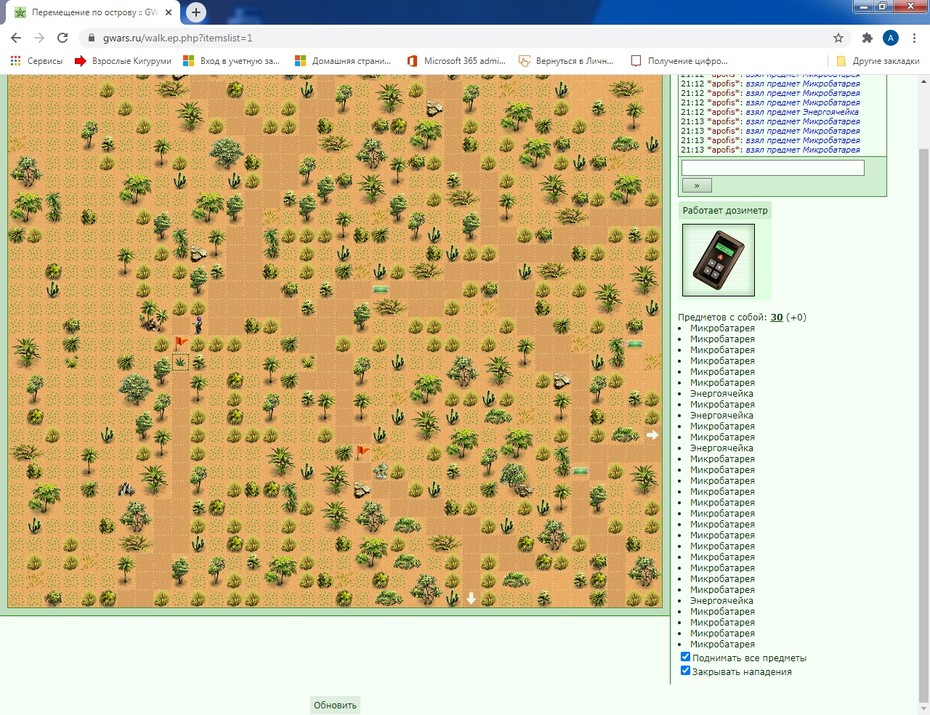Open the extensions puzzle icon
The width and height of the screenshot is (930, 715).
867,38
